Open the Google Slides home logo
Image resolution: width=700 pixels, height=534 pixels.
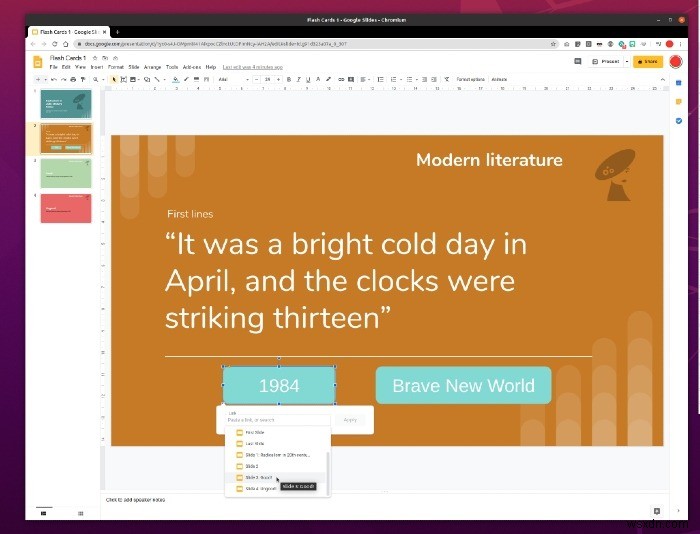(x=38, y=62)
